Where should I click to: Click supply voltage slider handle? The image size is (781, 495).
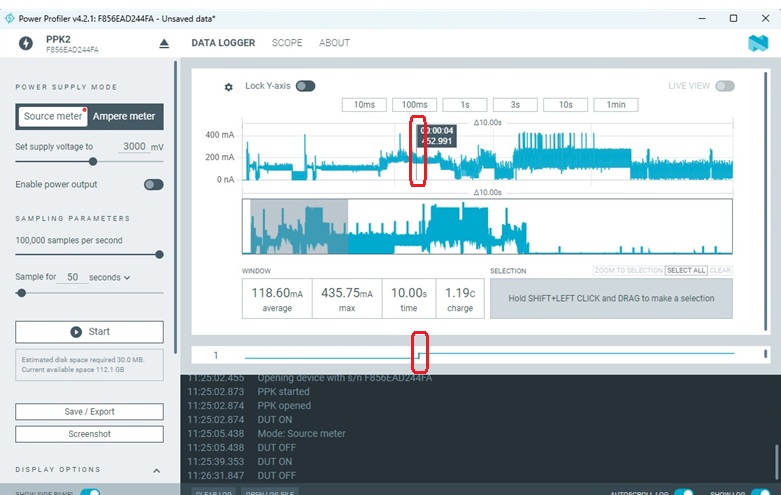[93, 161]
